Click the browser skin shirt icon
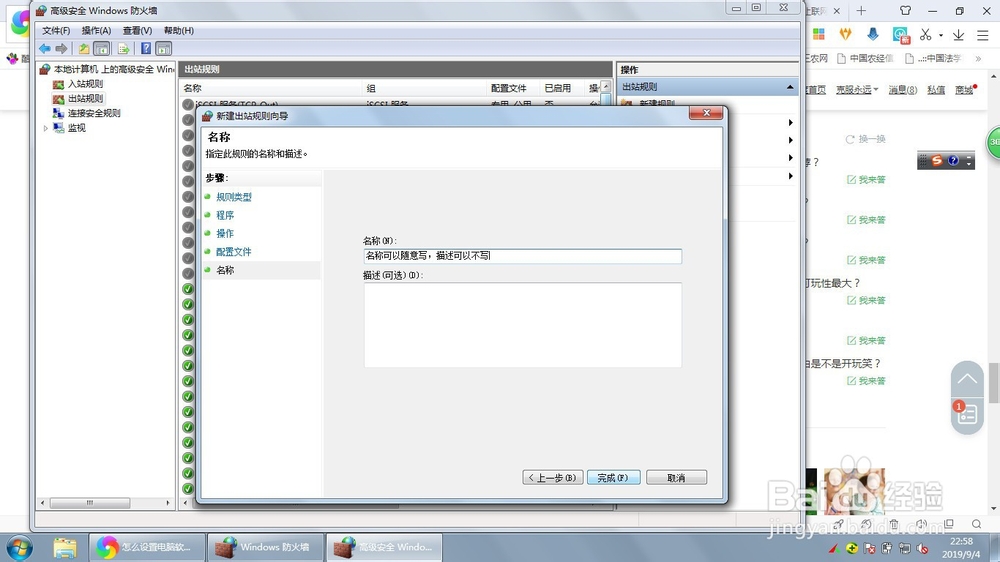 click(x=905, y=10)
